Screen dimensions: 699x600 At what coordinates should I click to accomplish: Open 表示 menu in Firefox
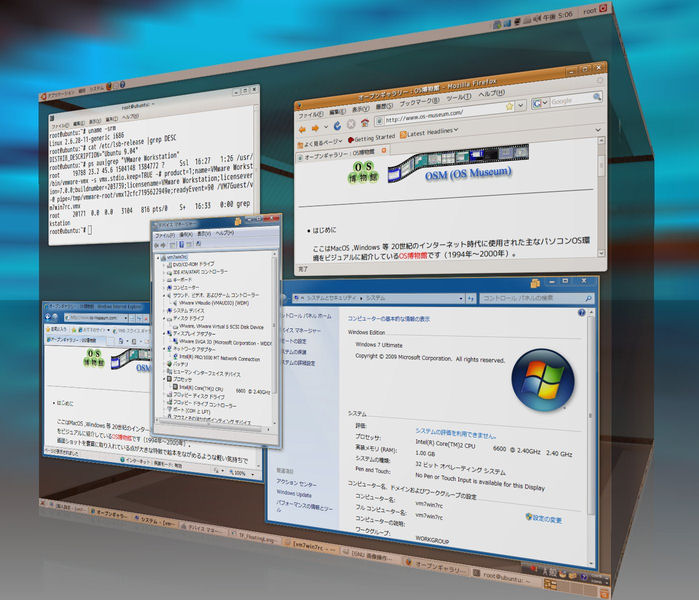coord(360,109)
